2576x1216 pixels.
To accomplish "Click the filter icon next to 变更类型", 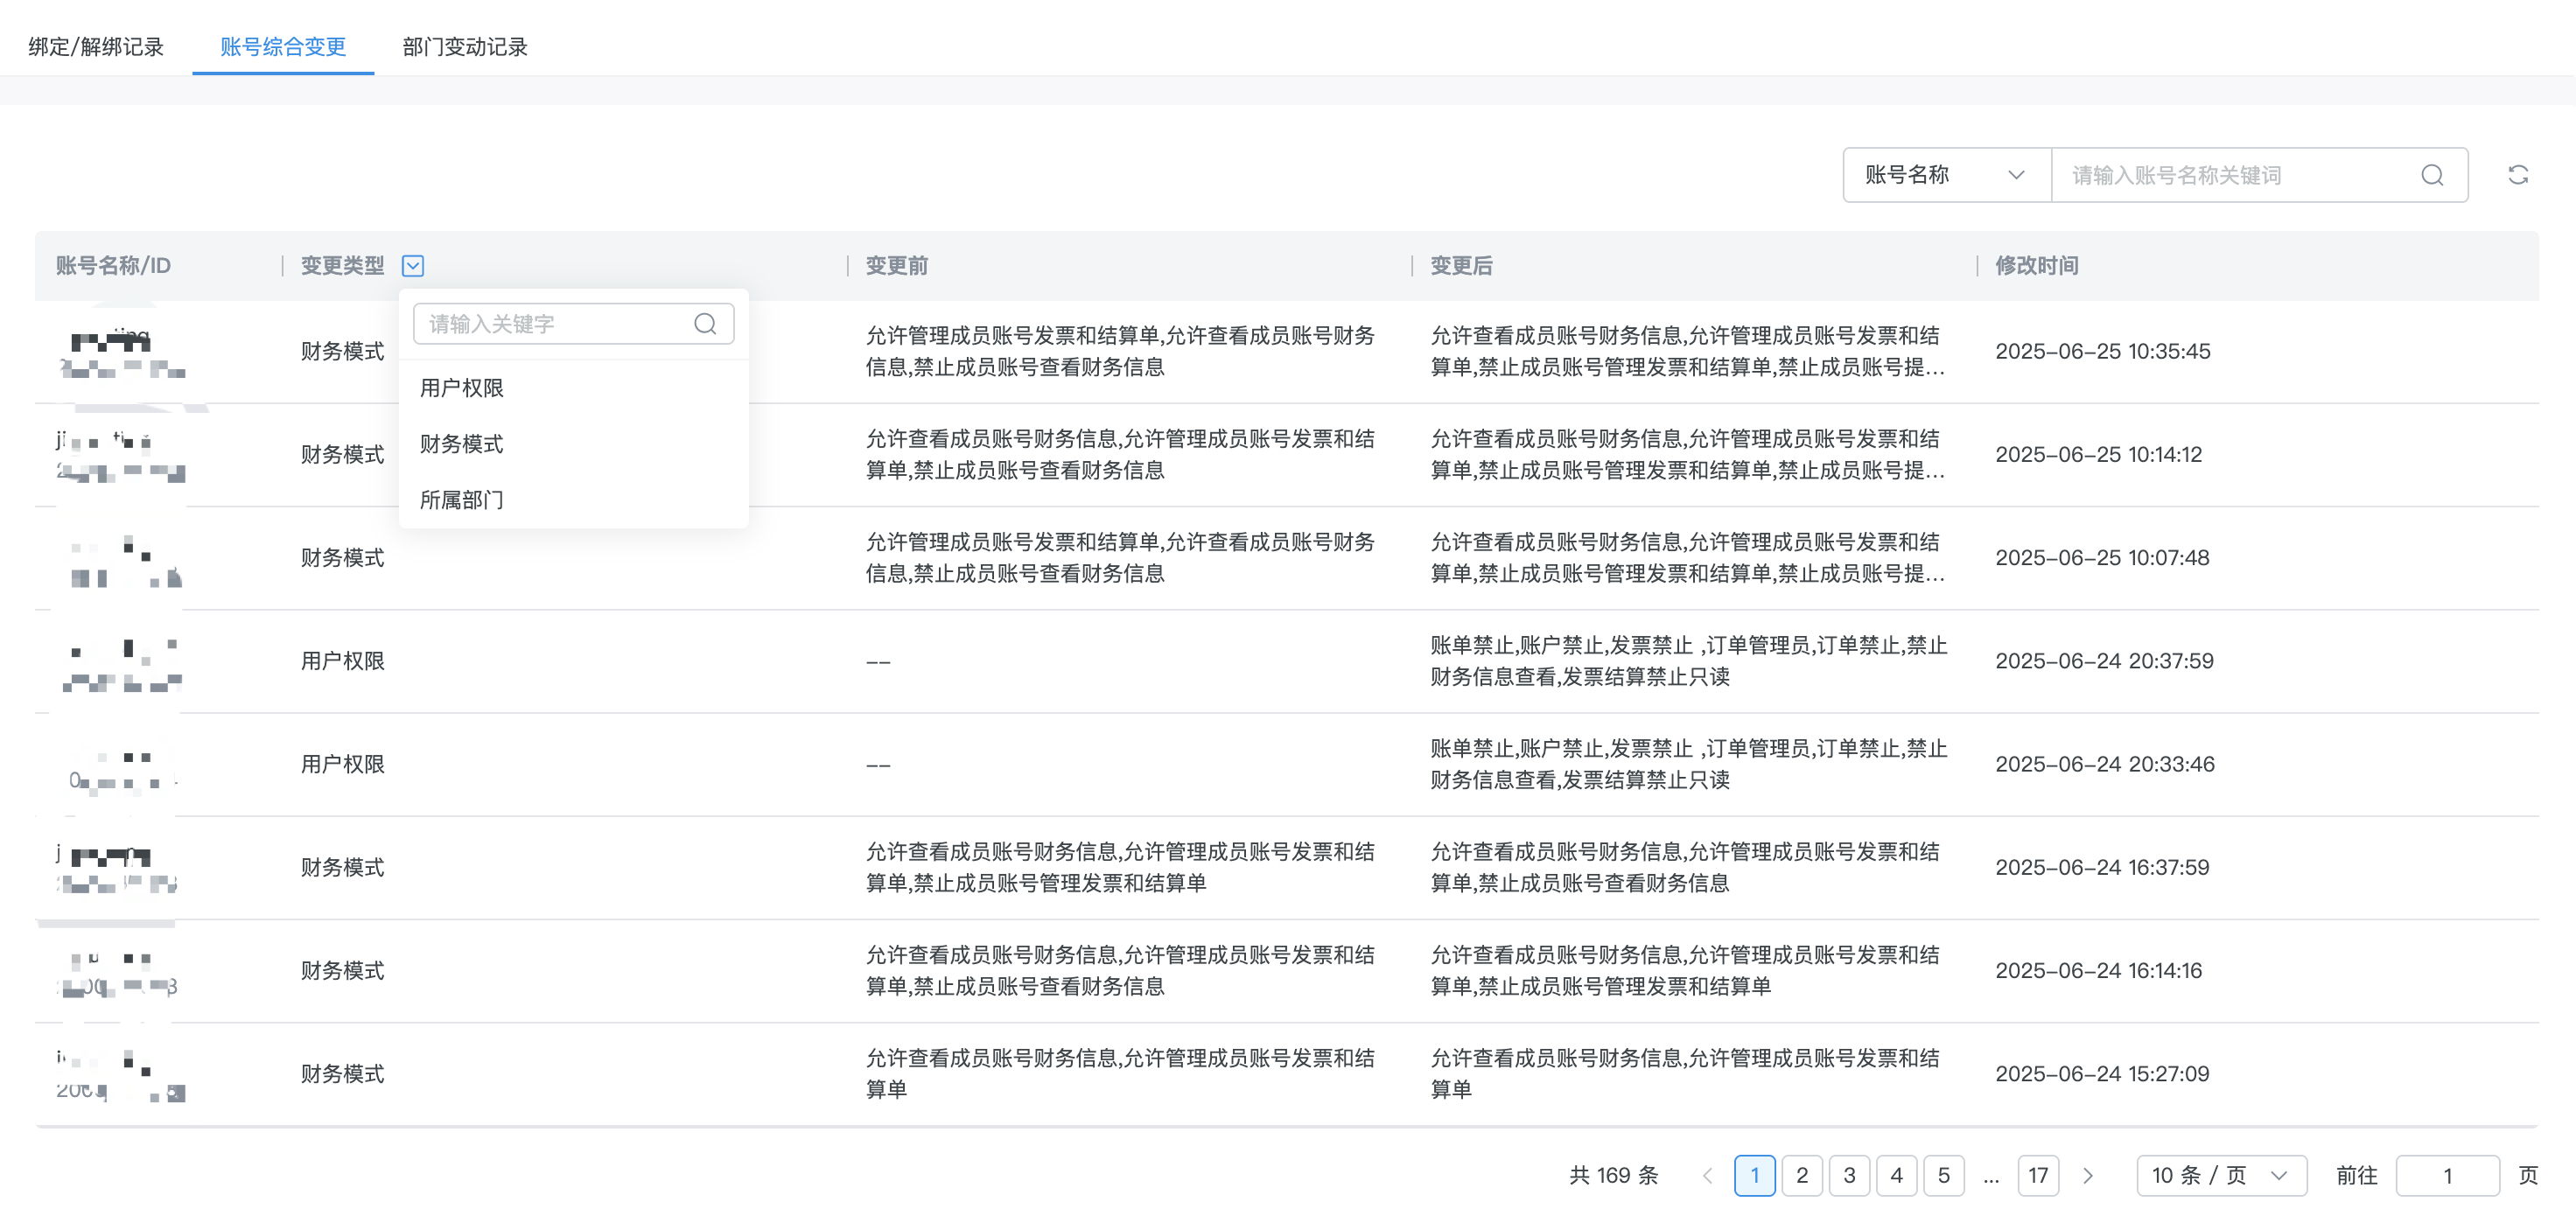I will [412, 265].
